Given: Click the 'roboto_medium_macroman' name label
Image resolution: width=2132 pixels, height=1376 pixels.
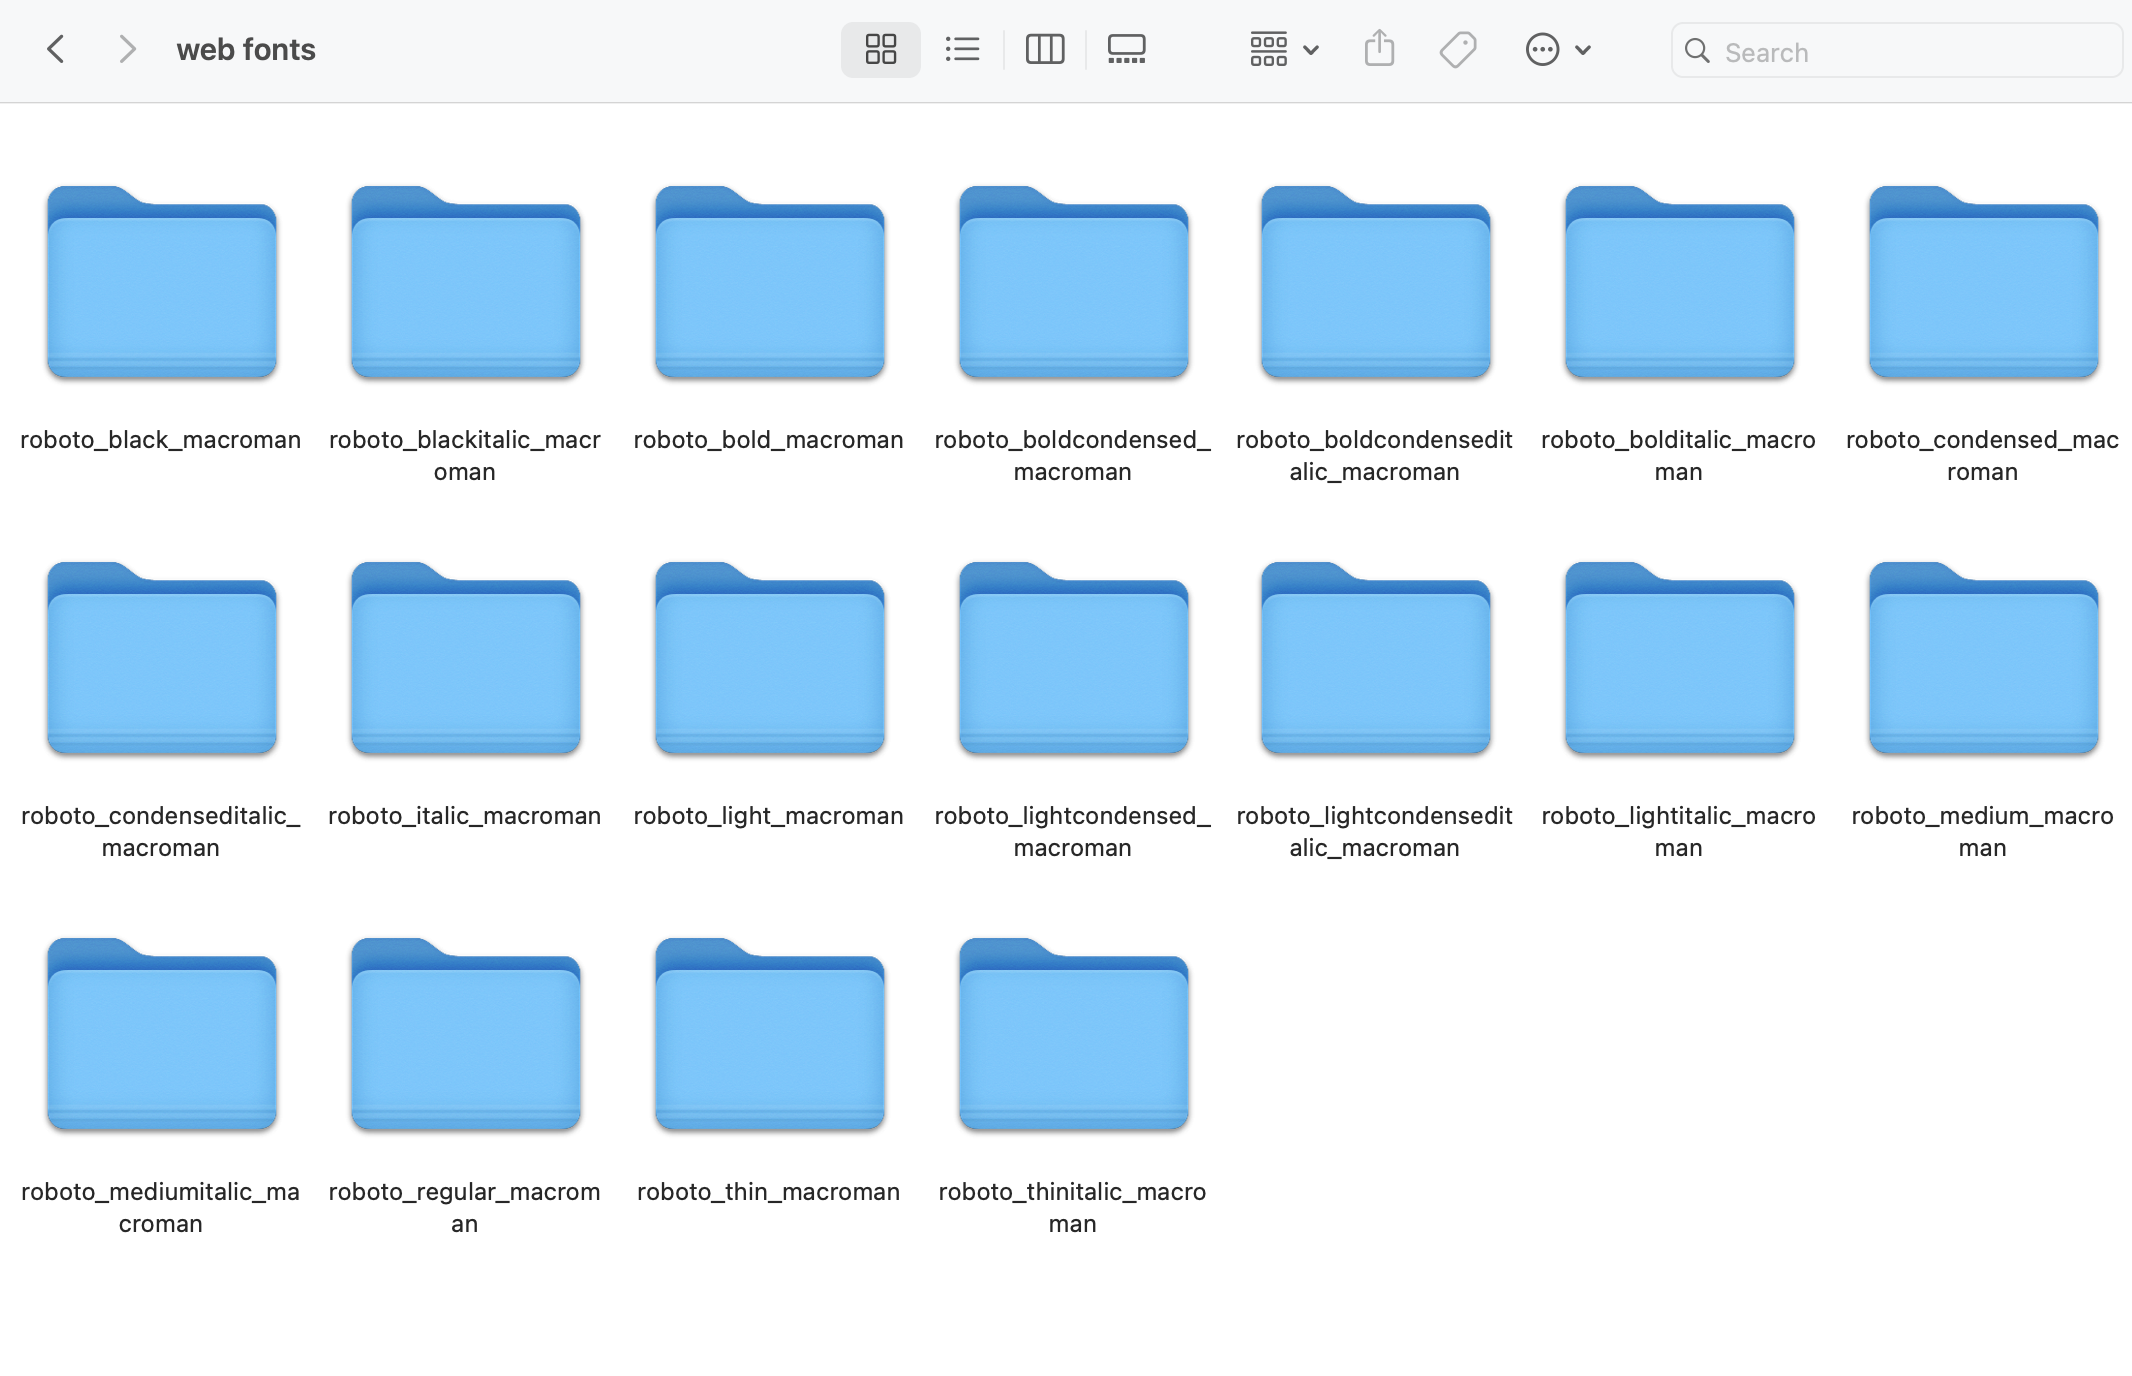Looking at the screenshot, I should point(1982,832).
